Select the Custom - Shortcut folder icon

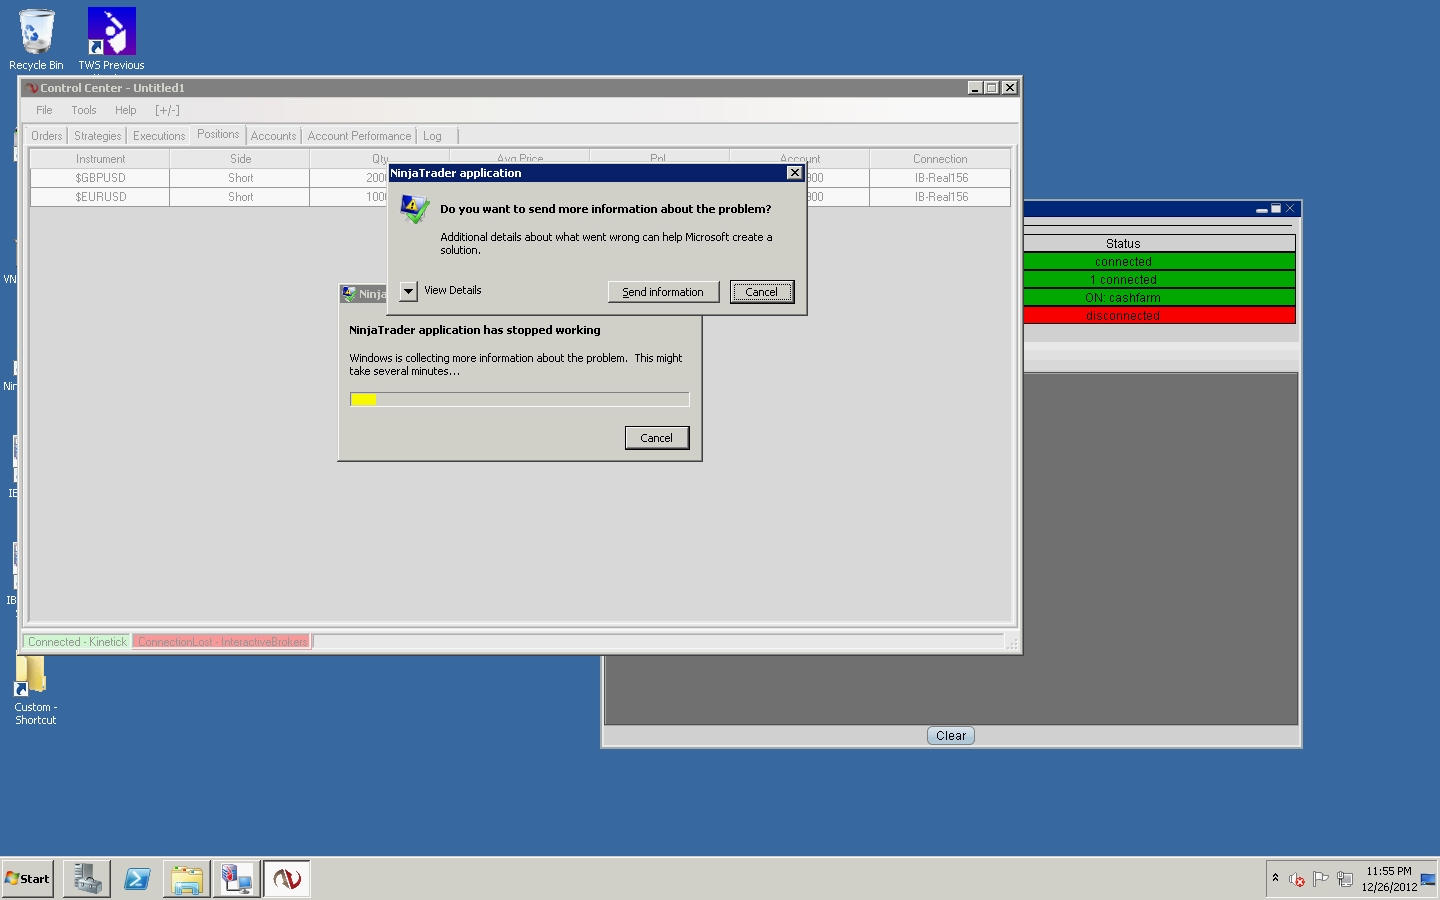point(35,690)
